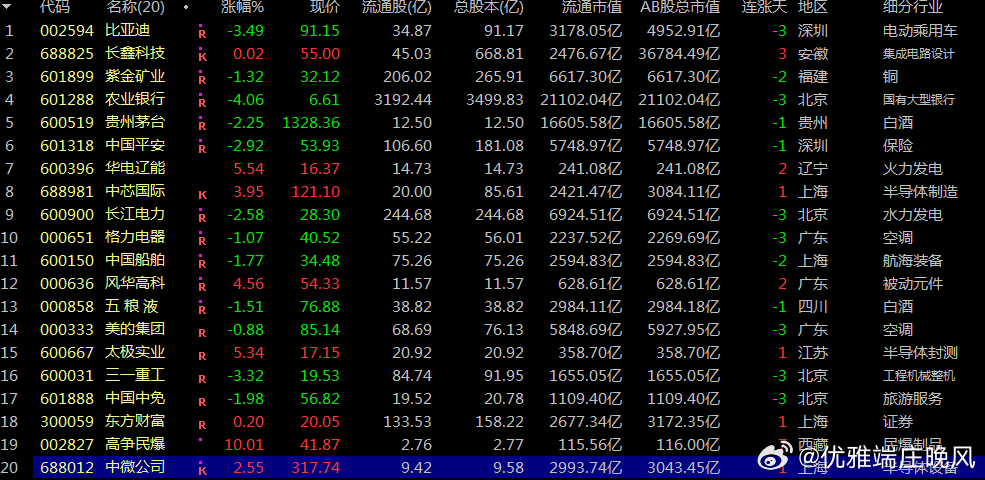This screenshot has height=480, width=985.
Task: Sort by the 现价 column header
Action: (x=325, y=8)
